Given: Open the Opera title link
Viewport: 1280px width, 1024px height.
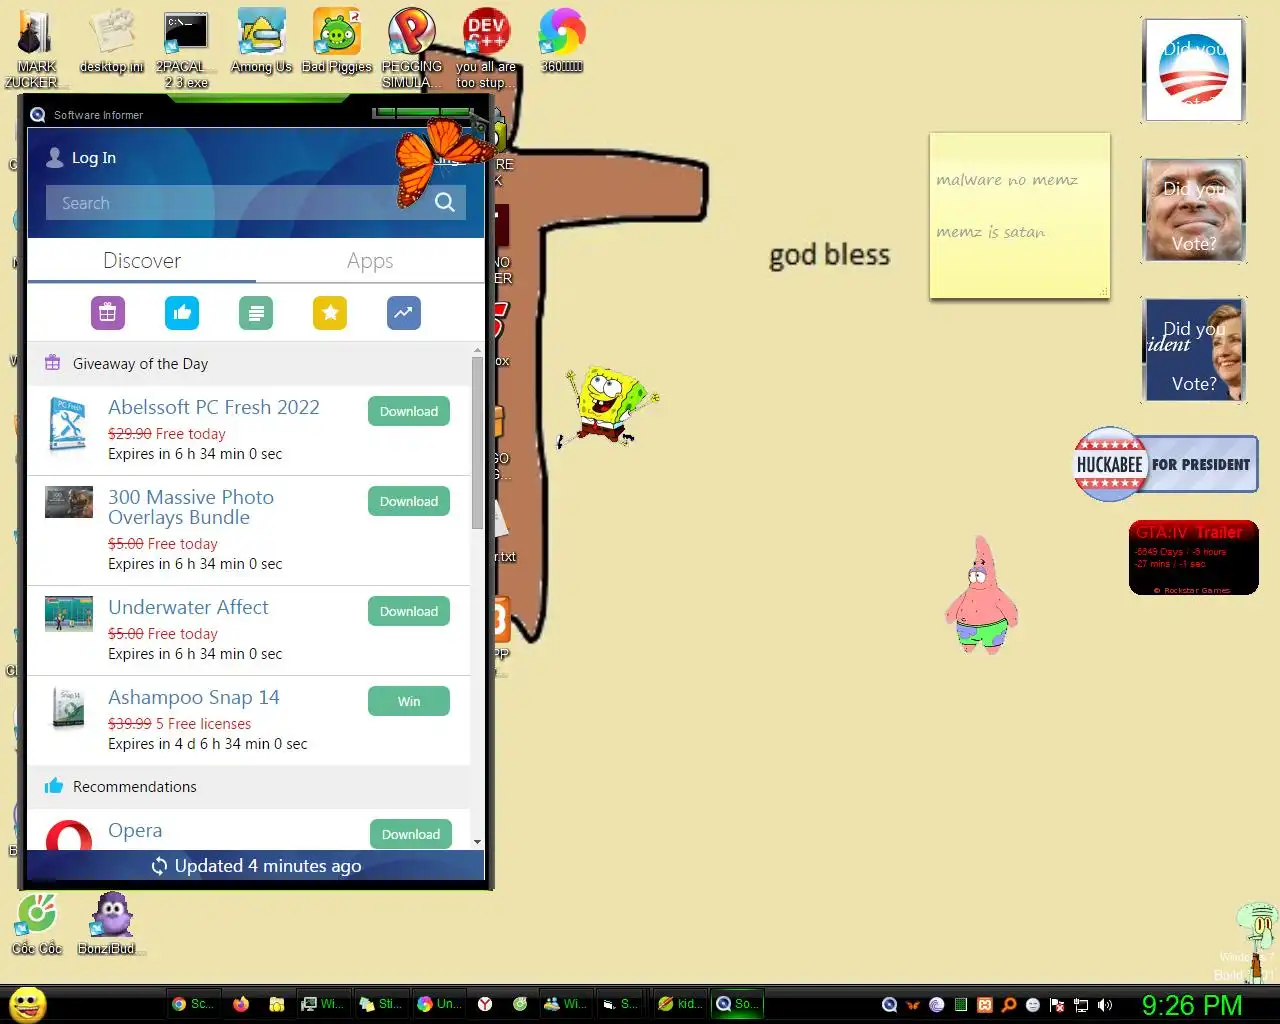Looking at the screenshot, I should (x=135, y=830).
